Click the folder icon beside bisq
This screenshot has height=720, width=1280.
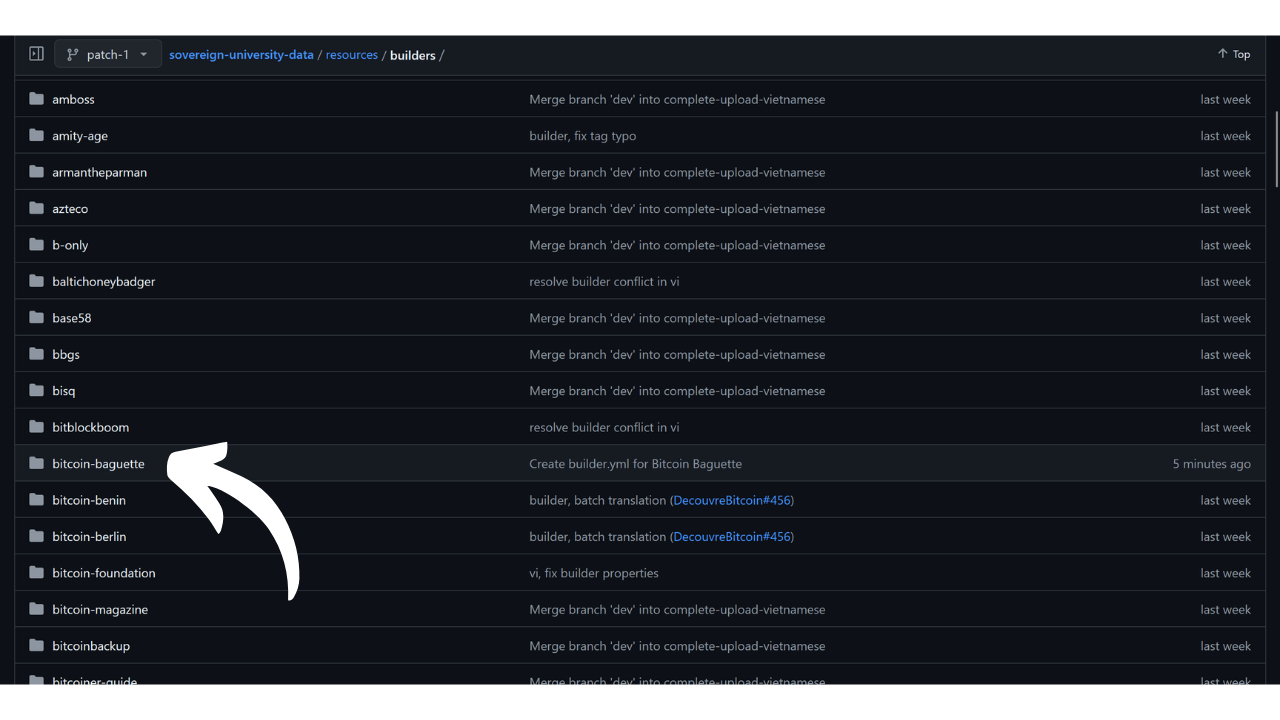click(x=37, y=391)
